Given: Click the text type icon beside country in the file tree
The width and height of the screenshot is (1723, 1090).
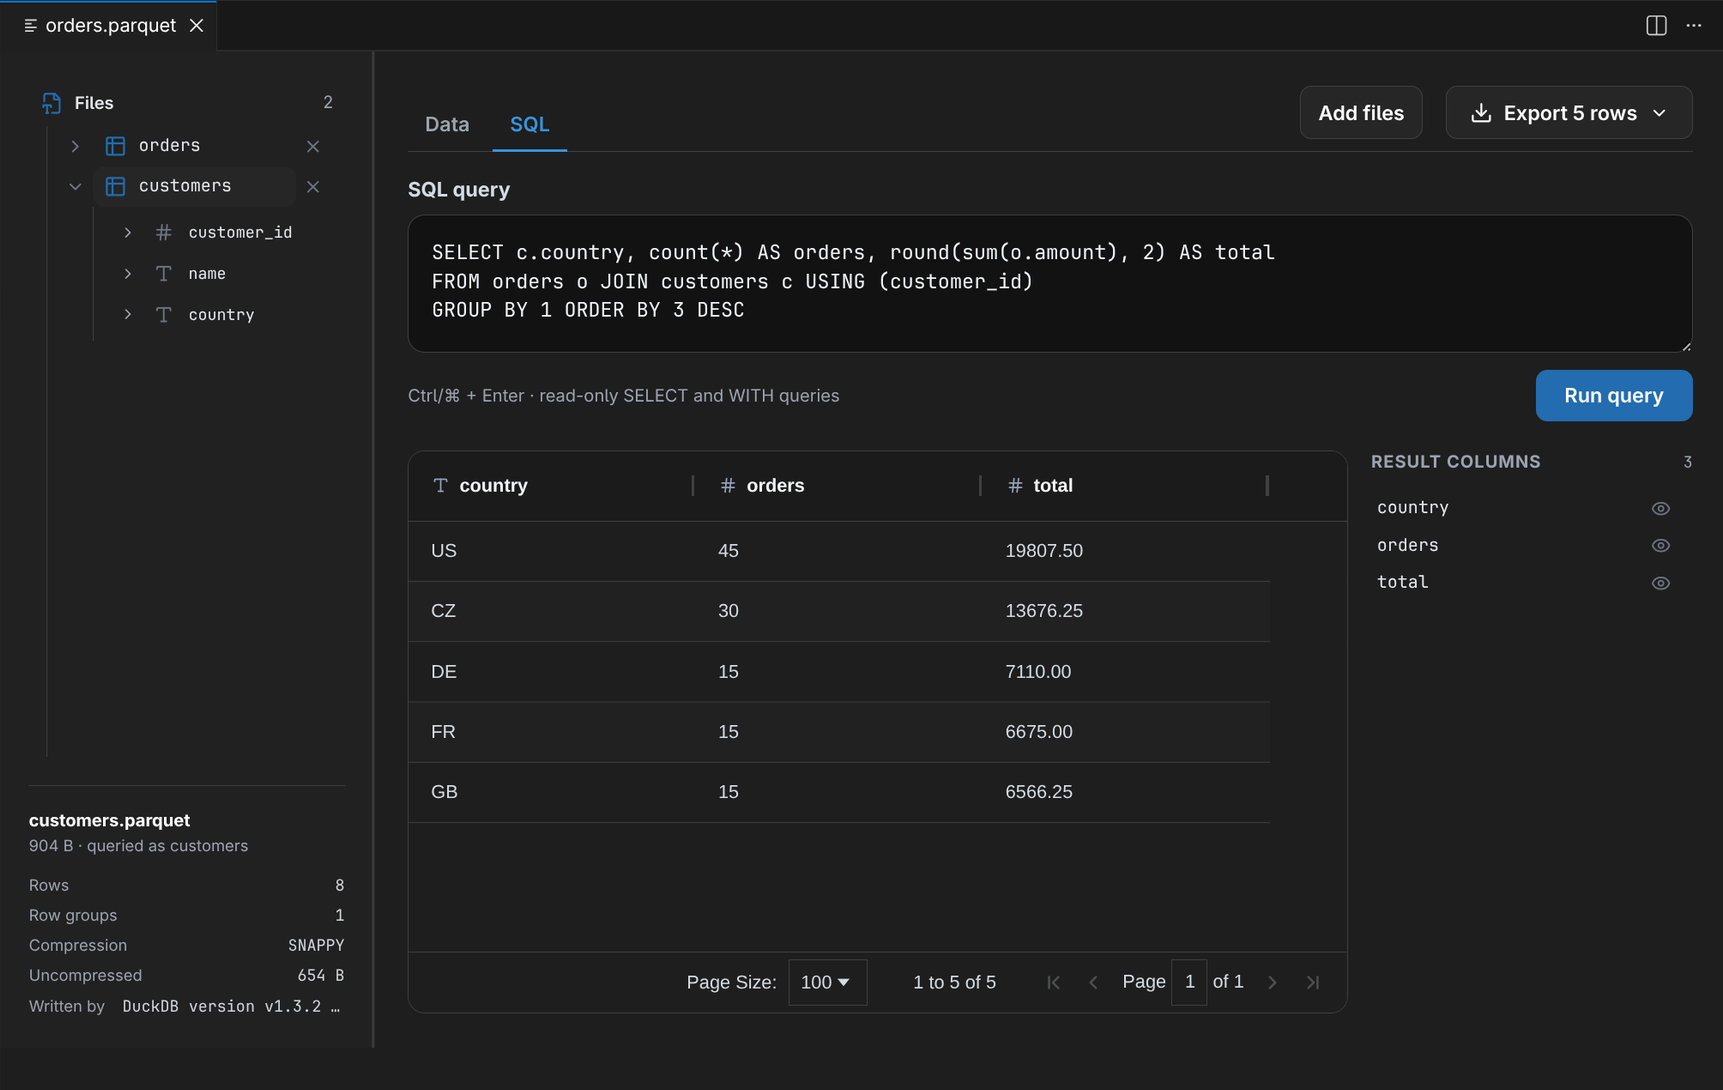Looking at the screenshot, I should 164,314.
